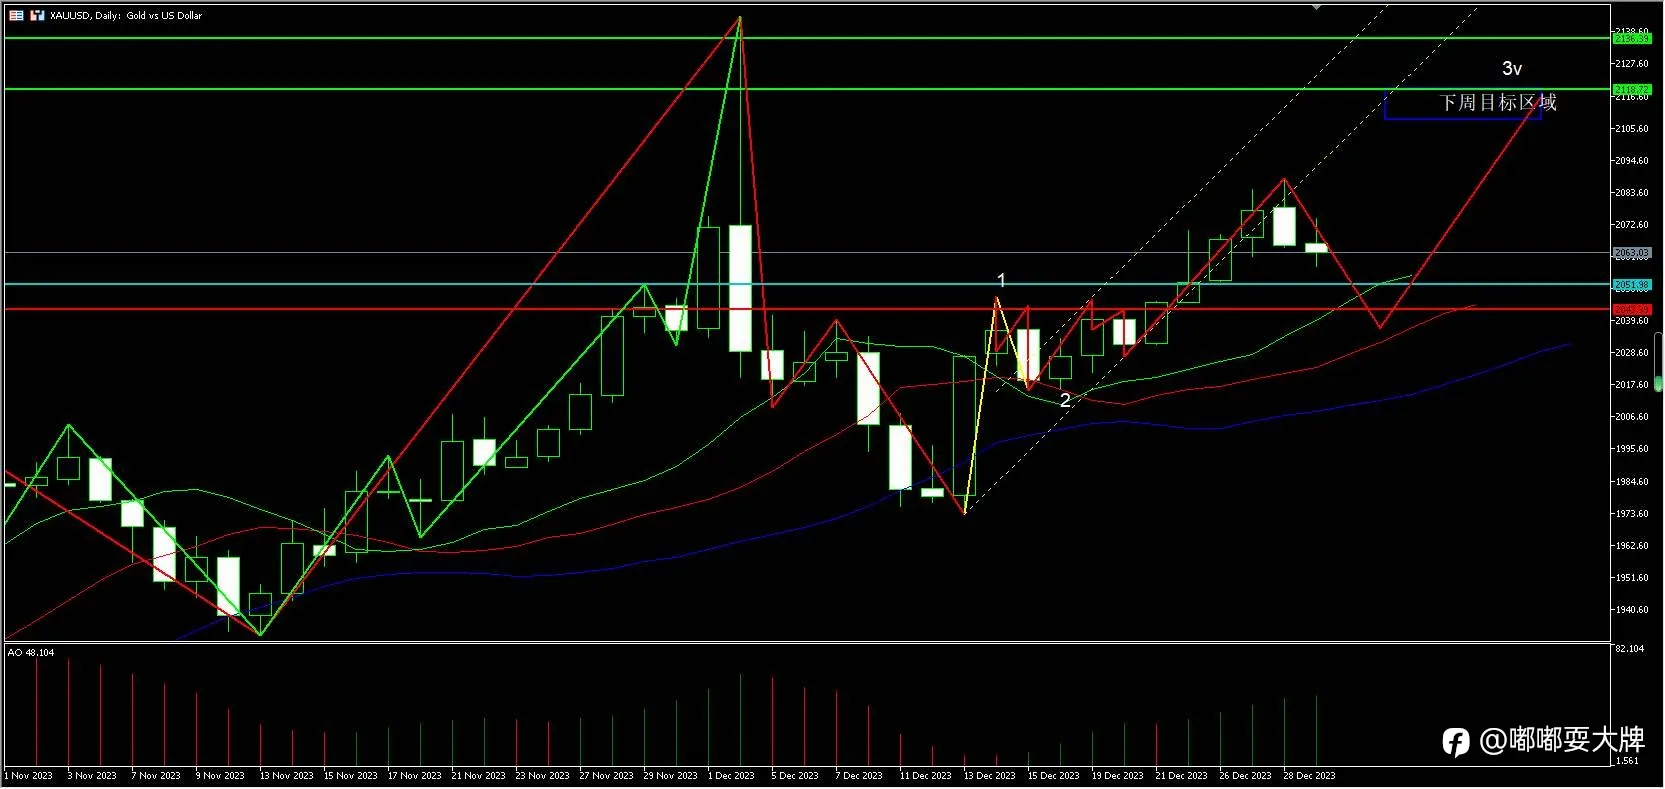1665x789 pixels.
Task: Click the 1984.60 price axis label
Action: 1631,482
